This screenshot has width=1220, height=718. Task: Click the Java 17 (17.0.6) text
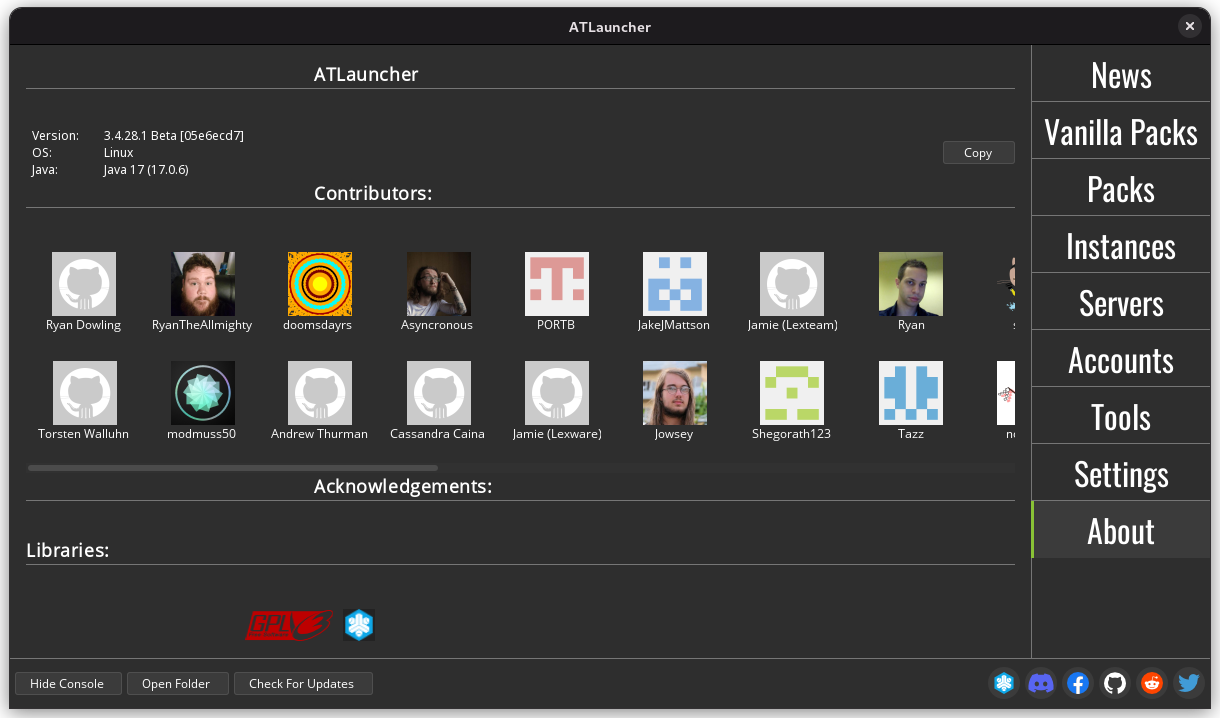pos(146,169)
